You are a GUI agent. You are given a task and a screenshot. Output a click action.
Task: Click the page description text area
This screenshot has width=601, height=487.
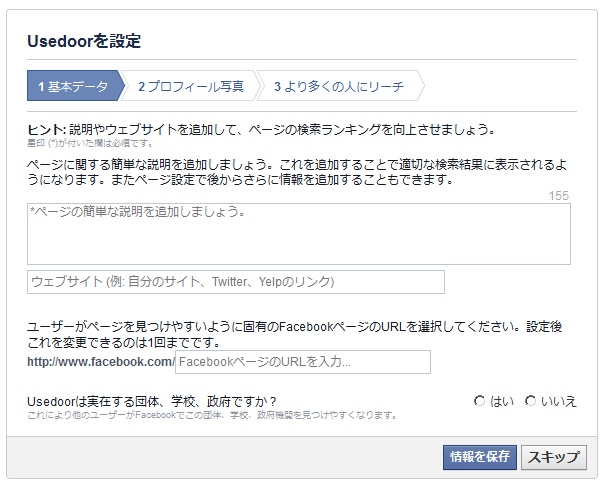tap(299, 234)
